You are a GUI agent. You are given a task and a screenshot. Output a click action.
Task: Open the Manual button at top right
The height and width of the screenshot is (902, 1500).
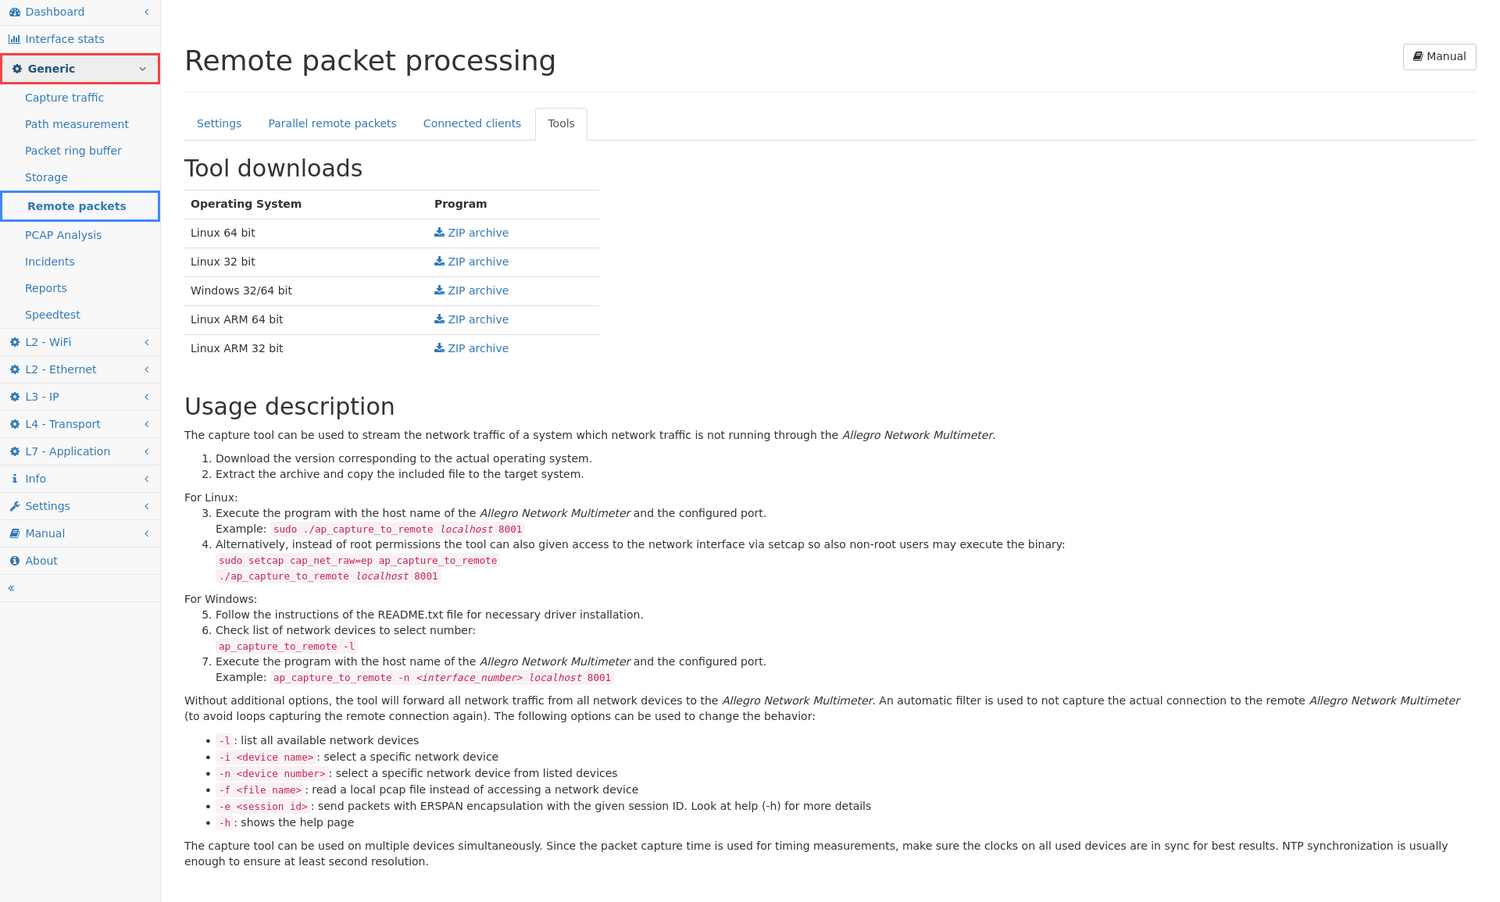[x=1439, y=57]
